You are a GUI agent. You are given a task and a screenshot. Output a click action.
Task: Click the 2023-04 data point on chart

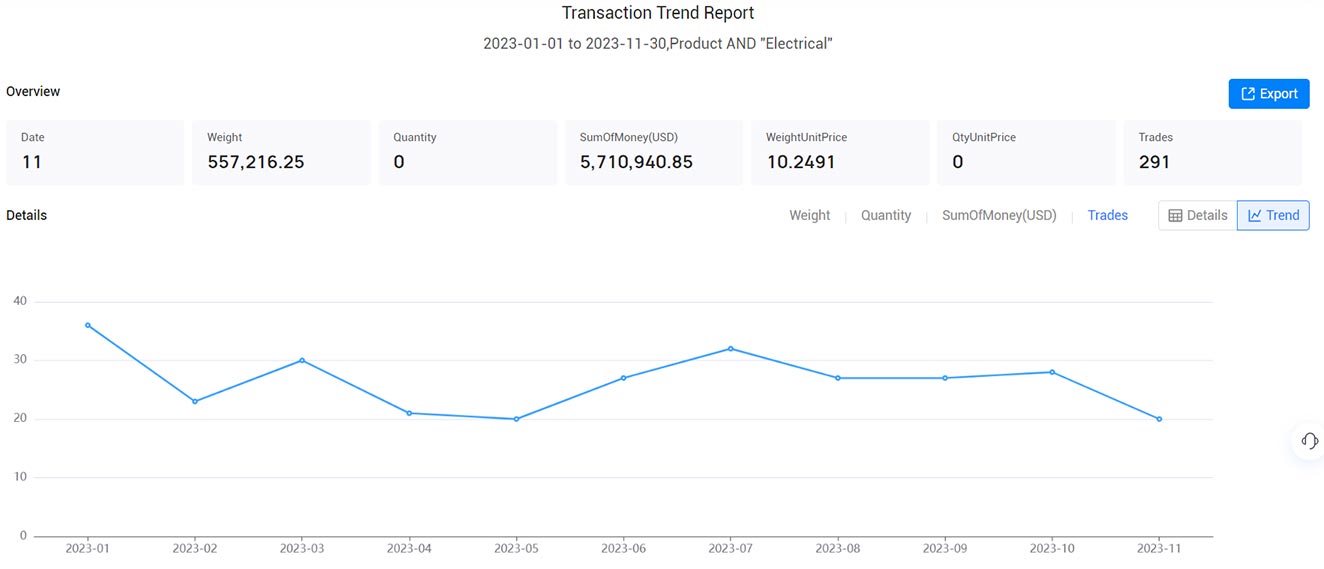click(409, 413)
